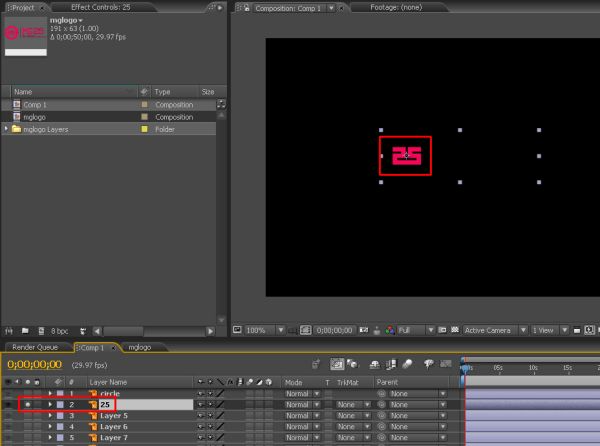
Task: Toggle video visibility of layer 25
Action: [x=8, y=404]
